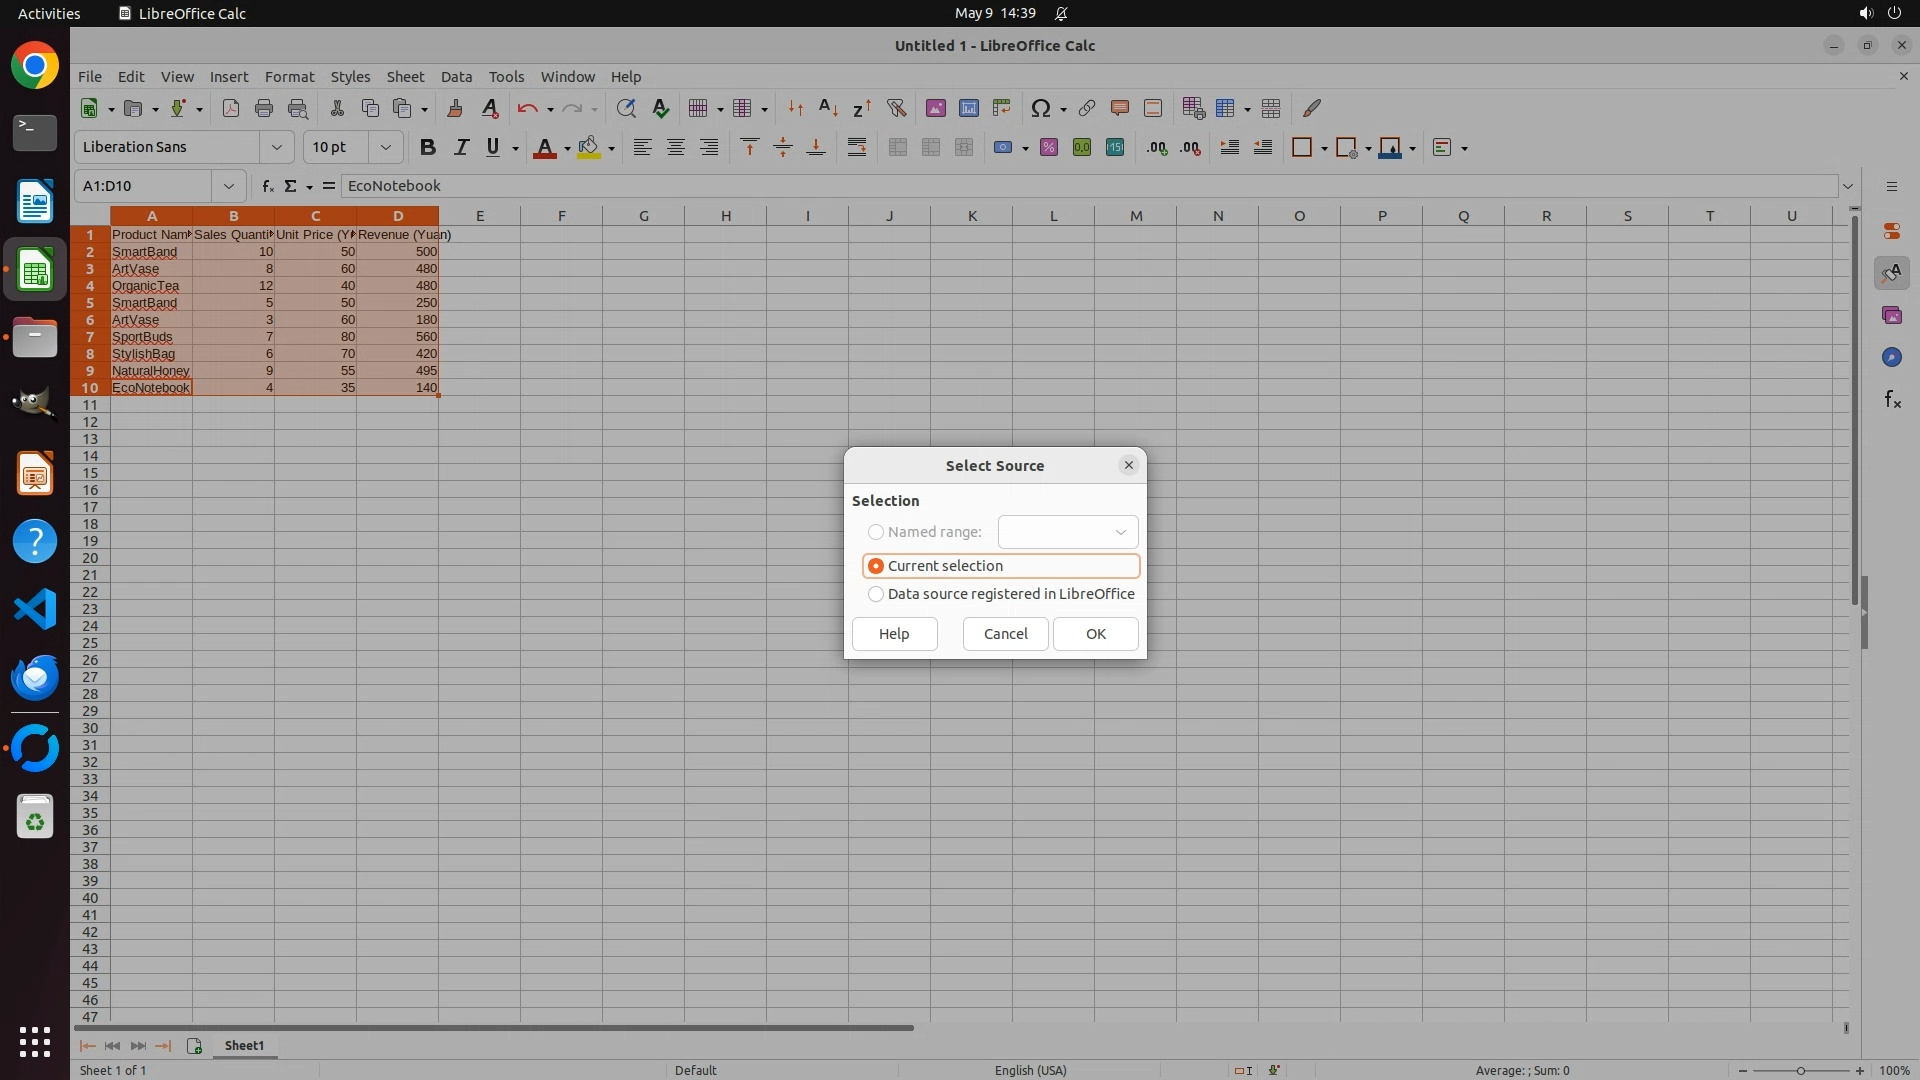Open the Data menu
The width and height of the screenshot is (1920, 1080).
[x=456, y=76]
